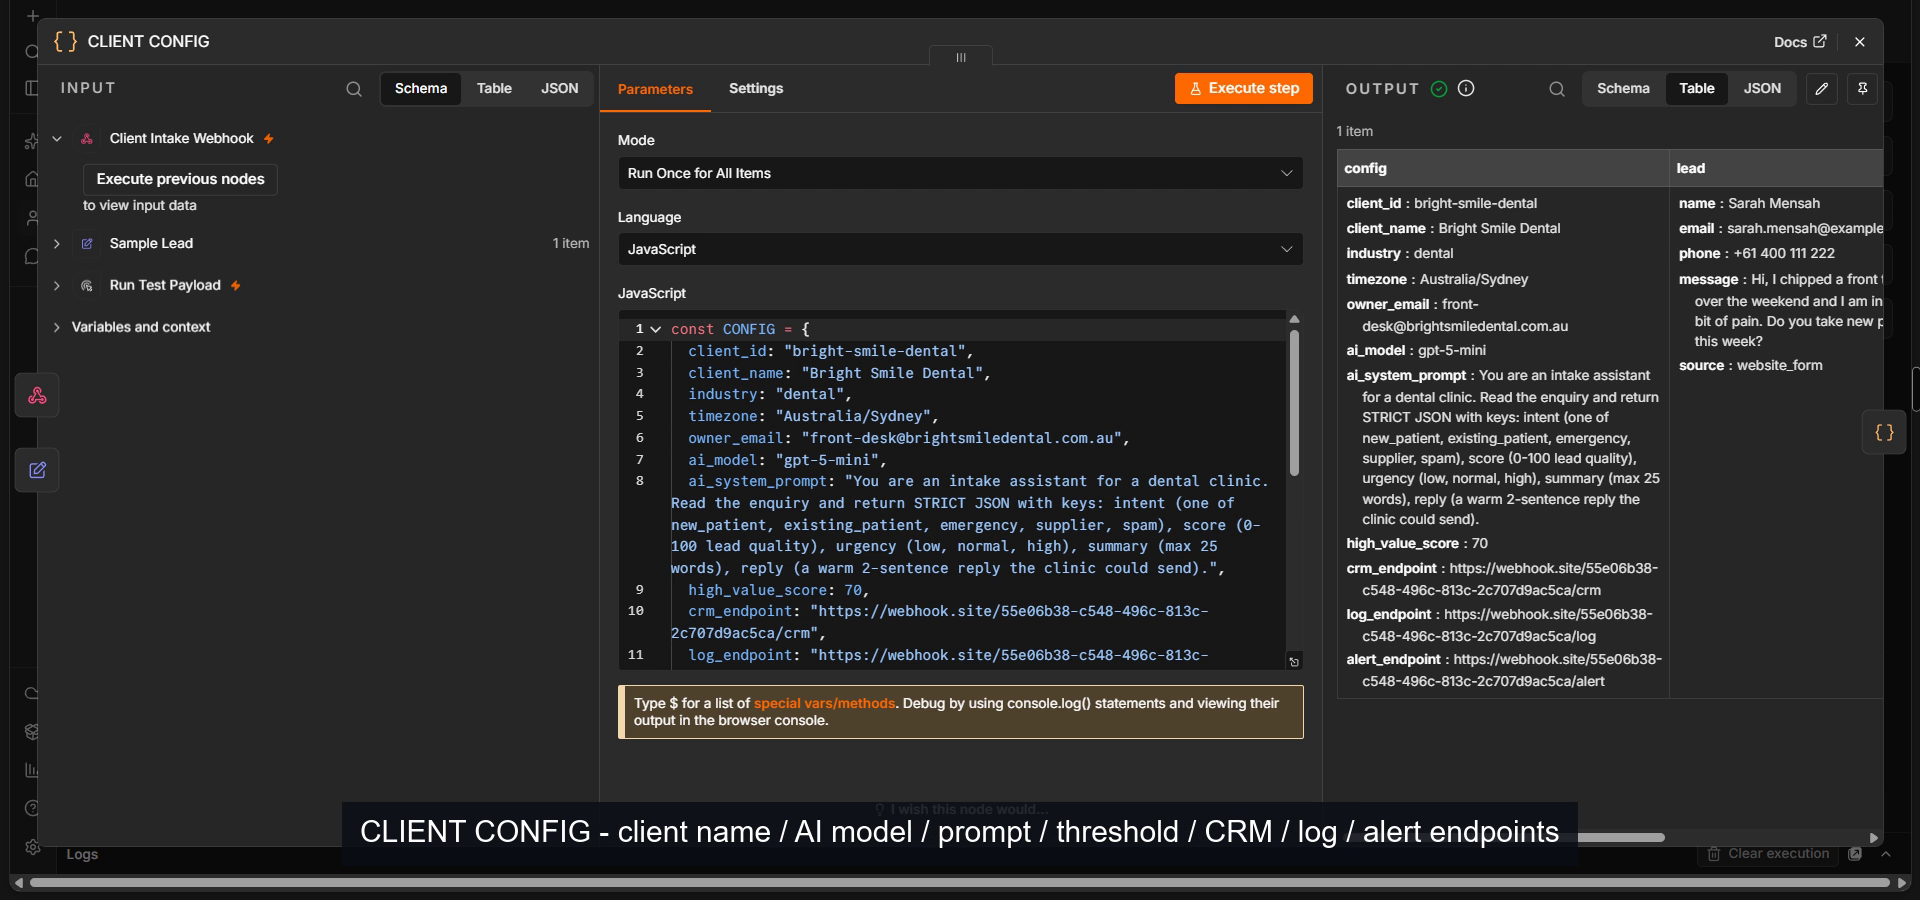Fold code at line 1 chevron

[x=655, y=329]
